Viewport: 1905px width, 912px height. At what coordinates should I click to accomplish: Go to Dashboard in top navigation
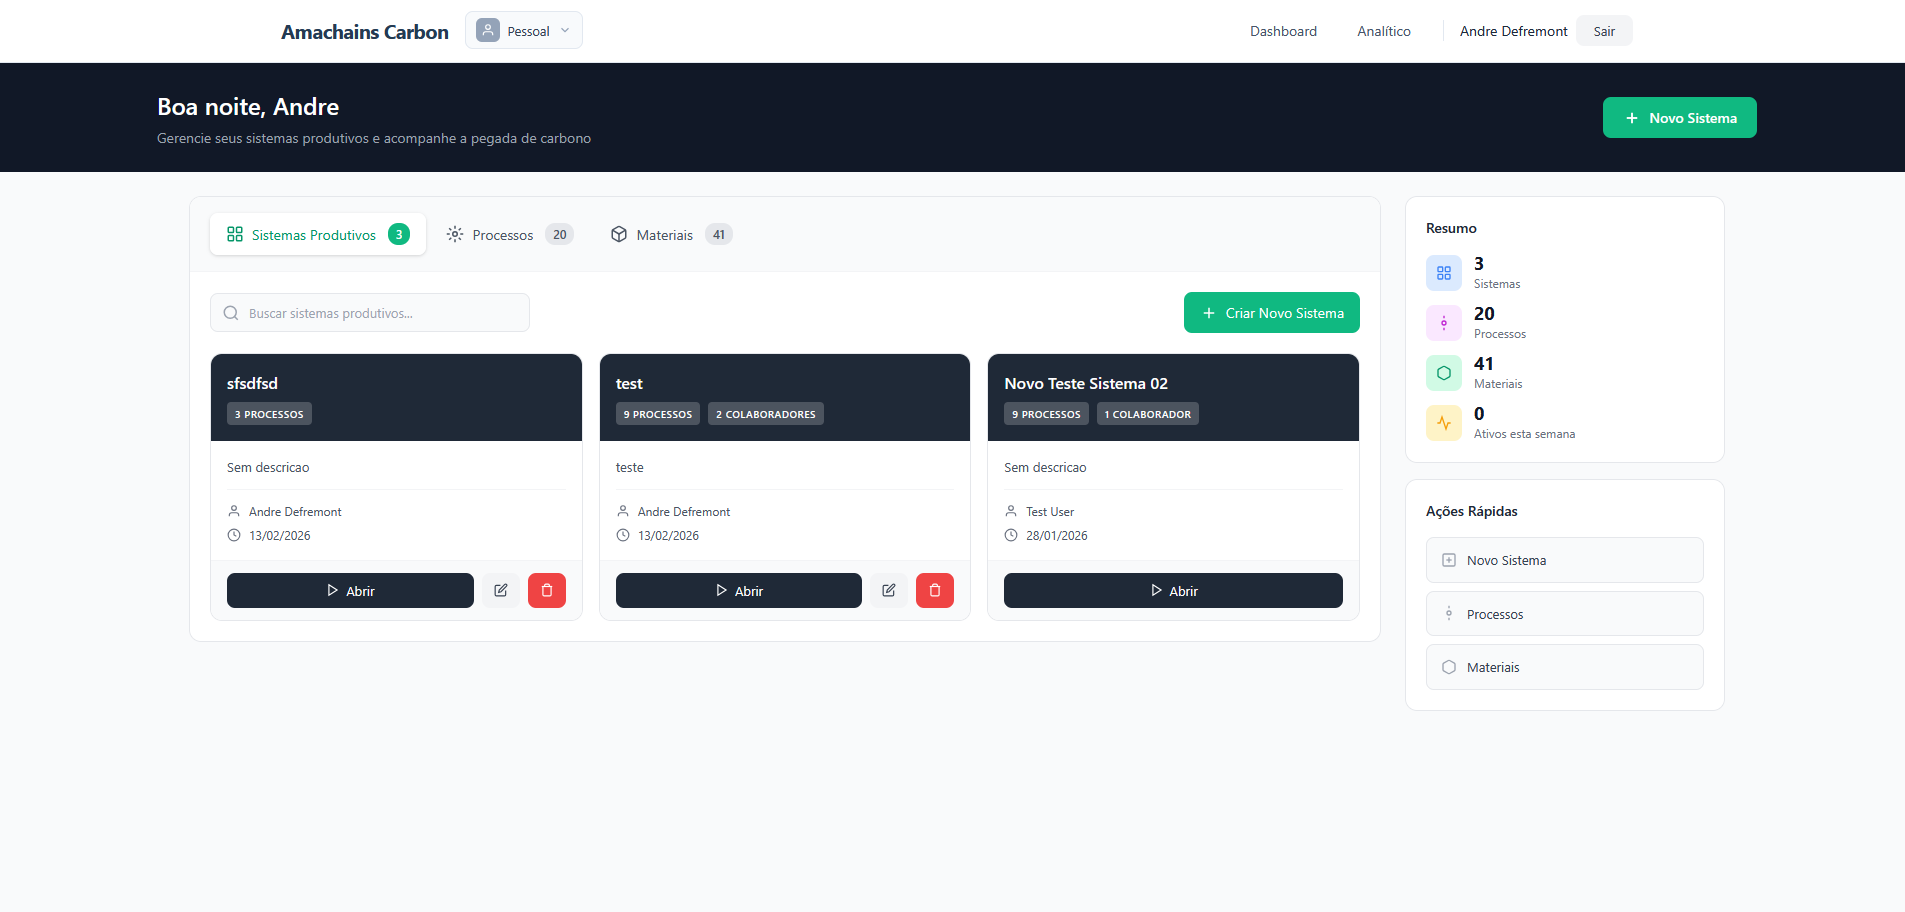point(1283,31)
